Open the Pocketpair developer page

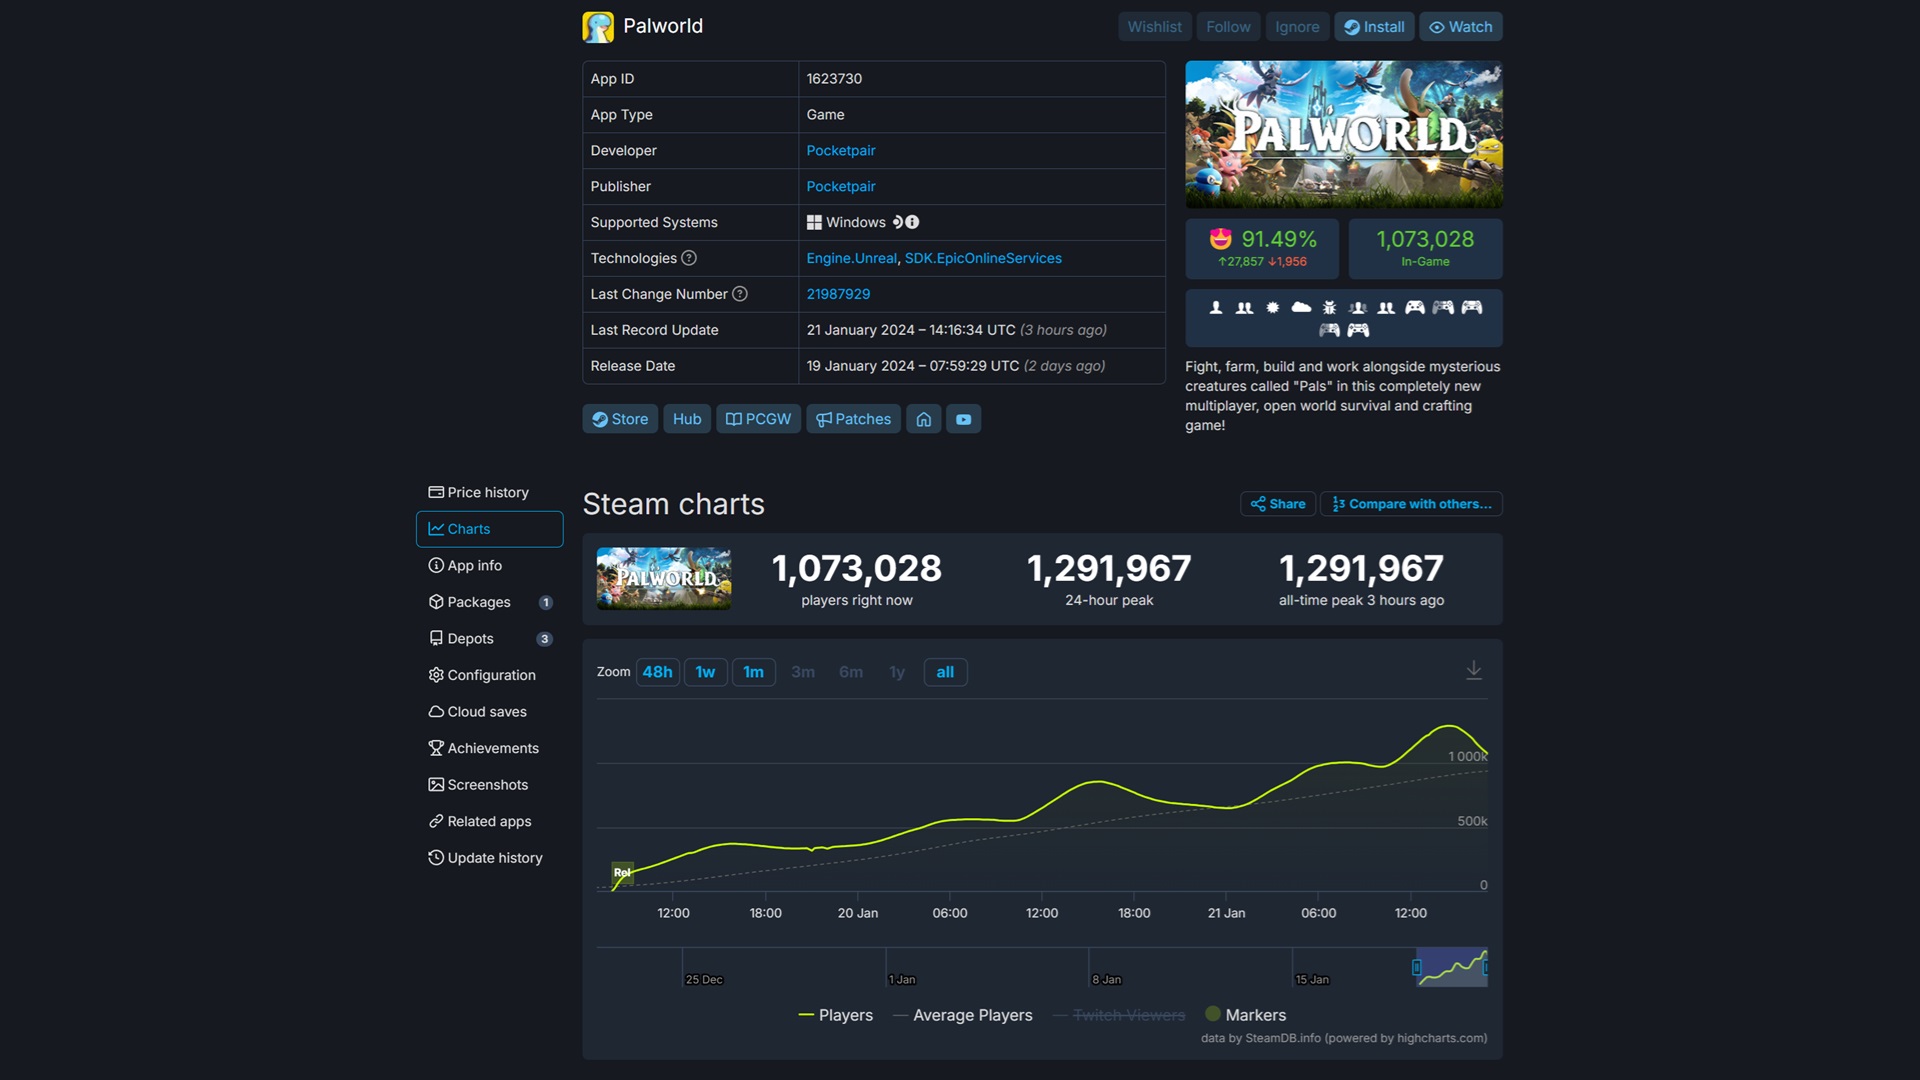tap(841, 150)
